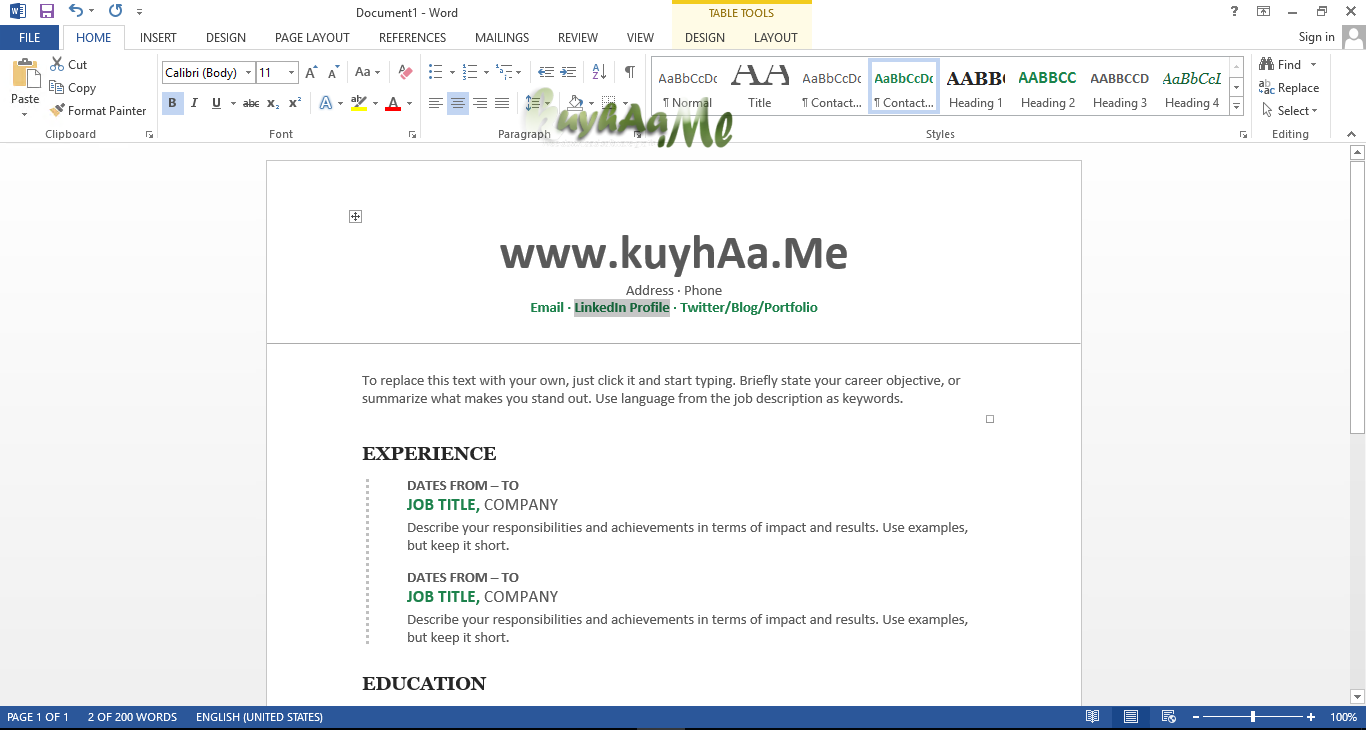Expand the numbering list dropdown

(486, 73)
